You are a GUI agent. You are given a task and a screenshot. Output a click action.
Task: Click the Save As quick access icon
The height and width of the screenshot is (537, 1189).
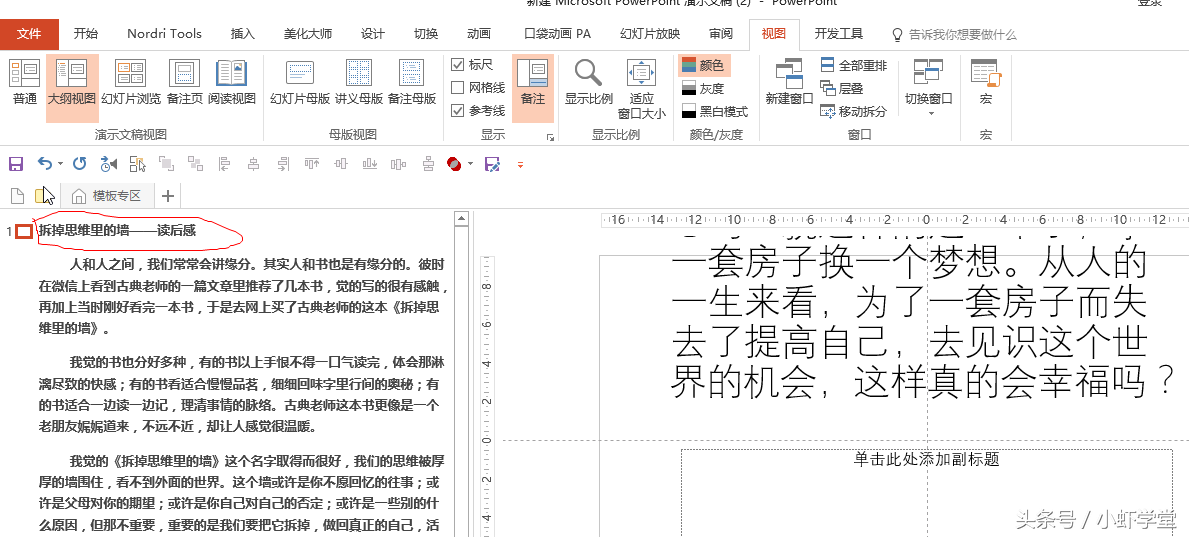(x=492, y=163)
